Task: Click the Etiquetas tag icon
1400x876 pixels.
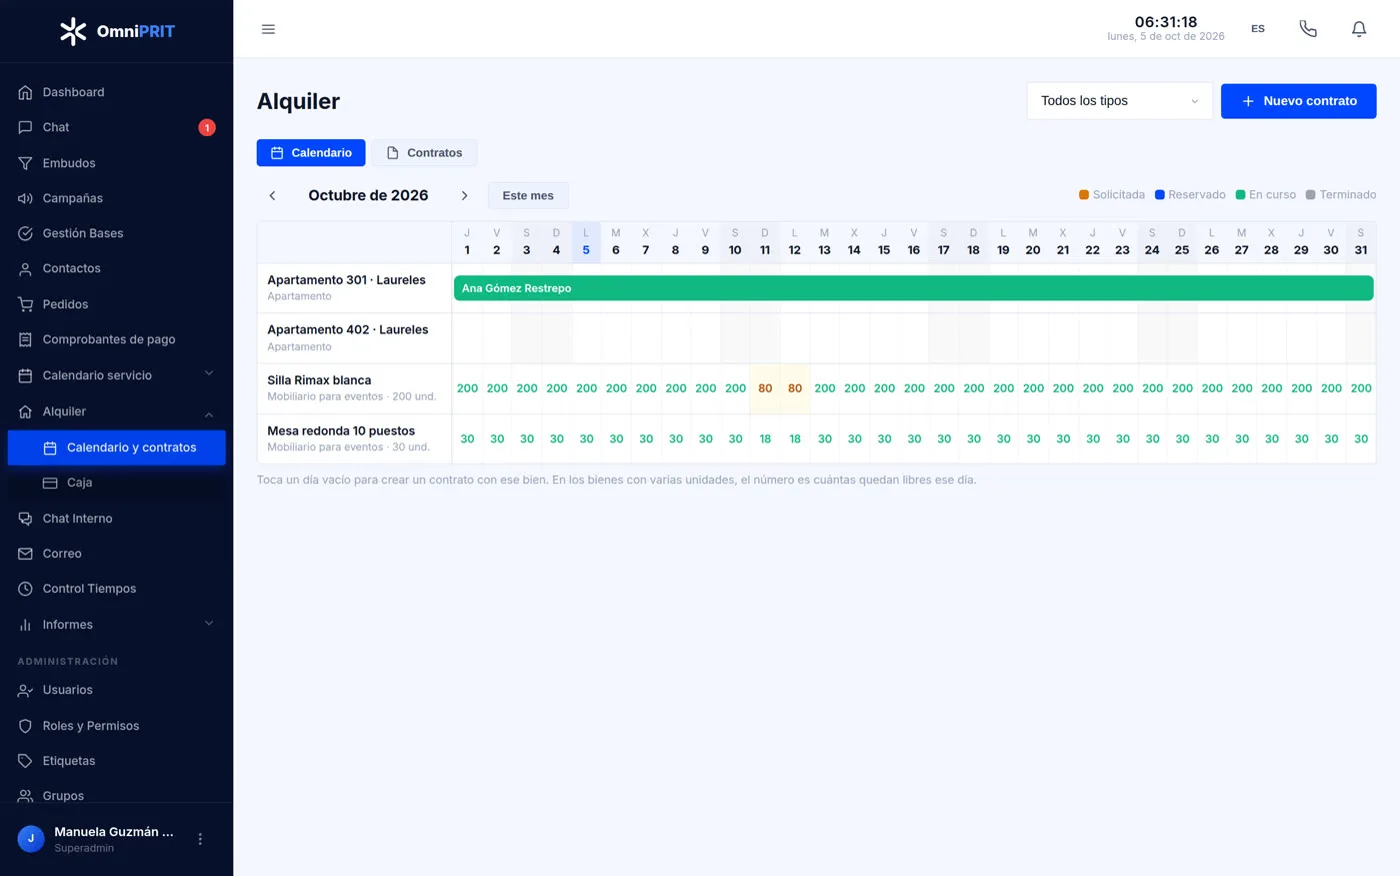Action: (25, 761)
